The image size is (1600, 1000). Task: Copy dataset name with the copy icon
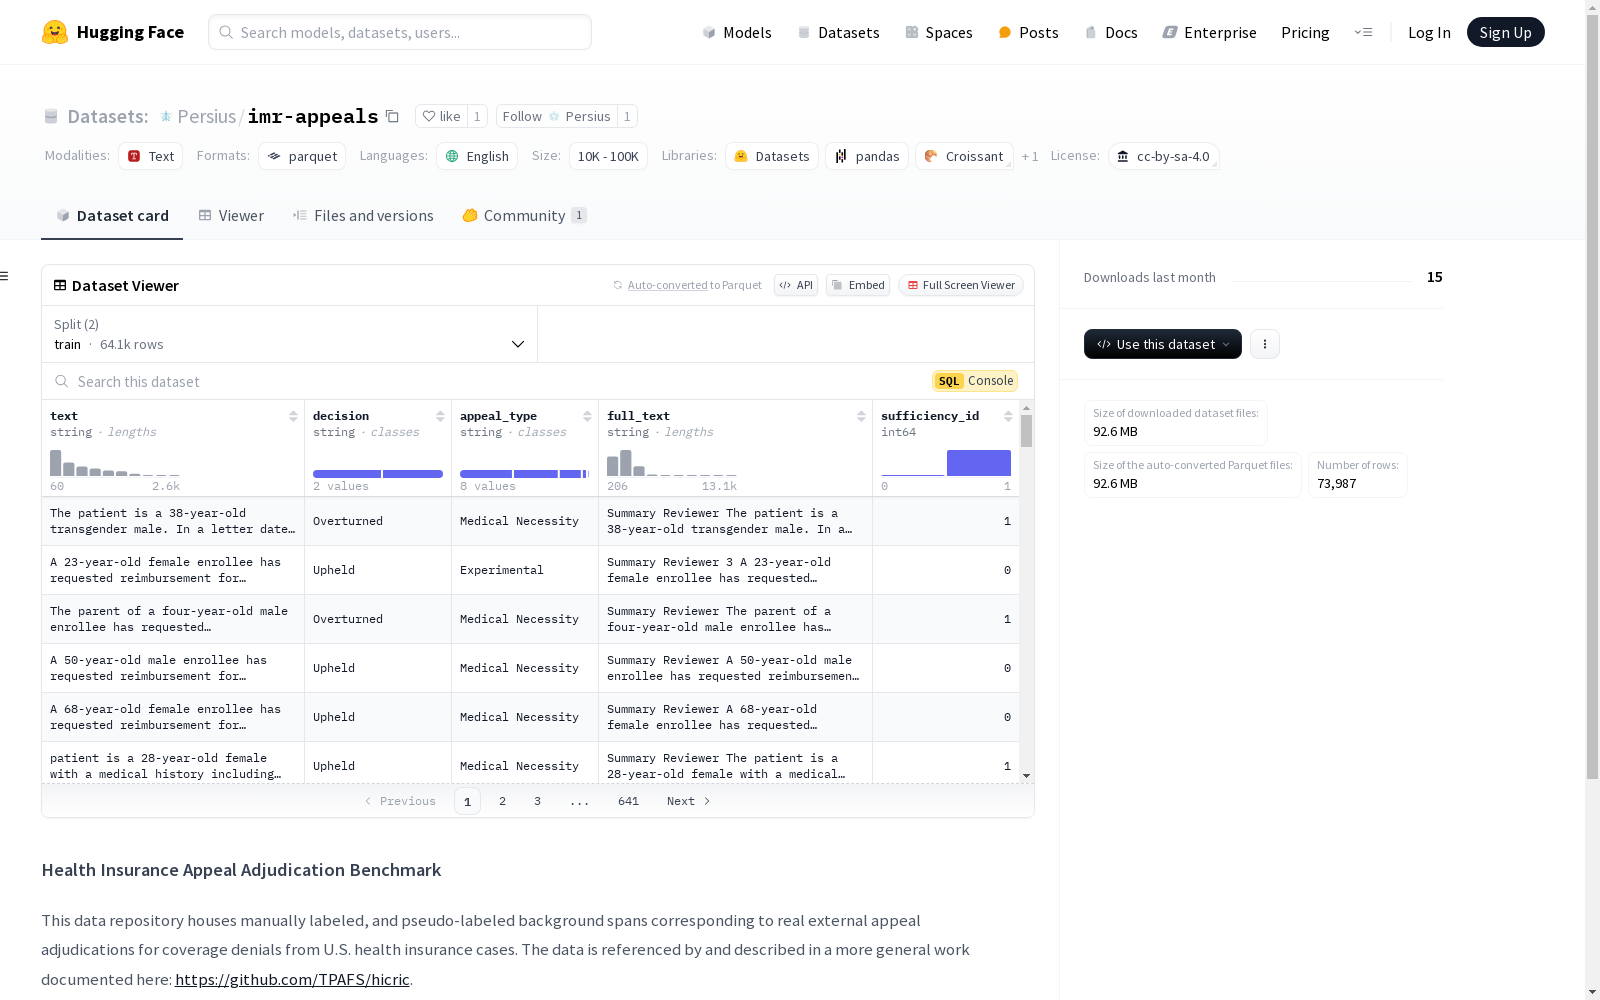(393, 117)
